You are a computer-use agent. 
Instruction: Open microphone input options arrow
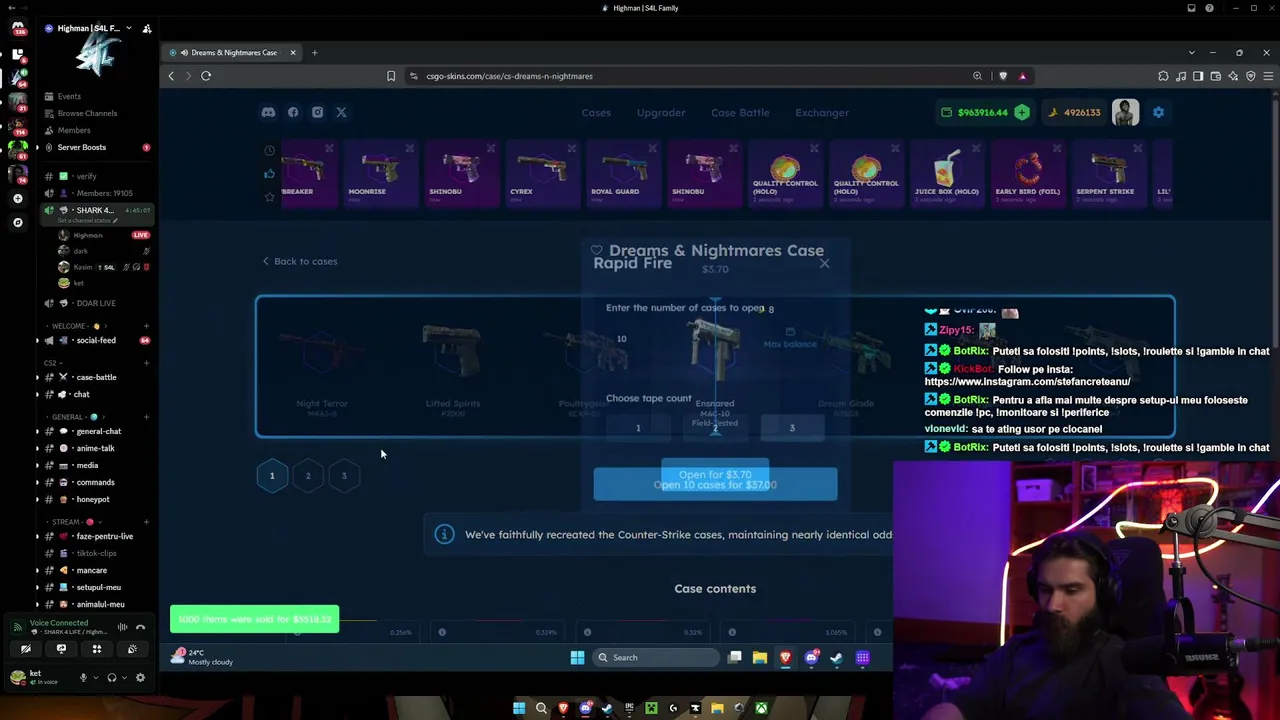(x=96, y=677)
